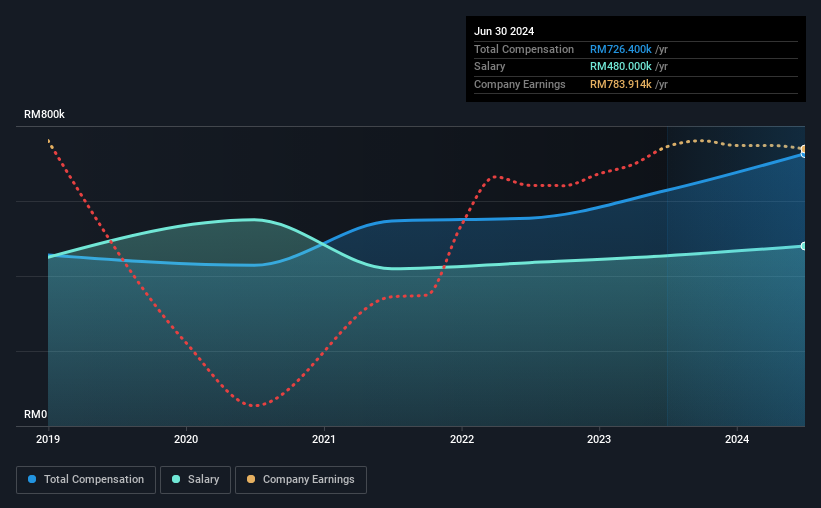Click the RM783.914k company earnings value

(x=620, y=84)
